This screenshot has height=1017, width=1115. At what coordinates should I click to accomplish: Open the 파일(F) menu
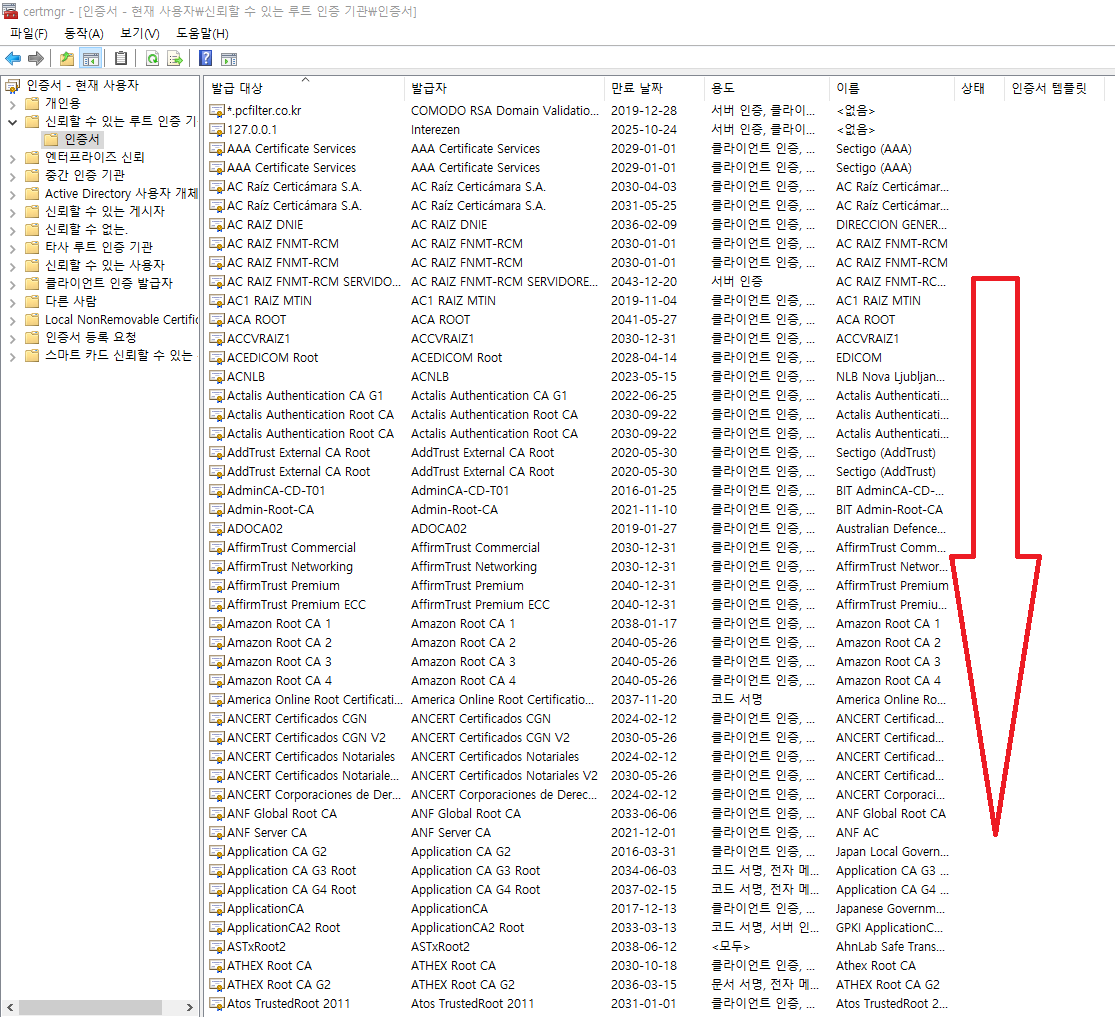[x=28, y=33]
